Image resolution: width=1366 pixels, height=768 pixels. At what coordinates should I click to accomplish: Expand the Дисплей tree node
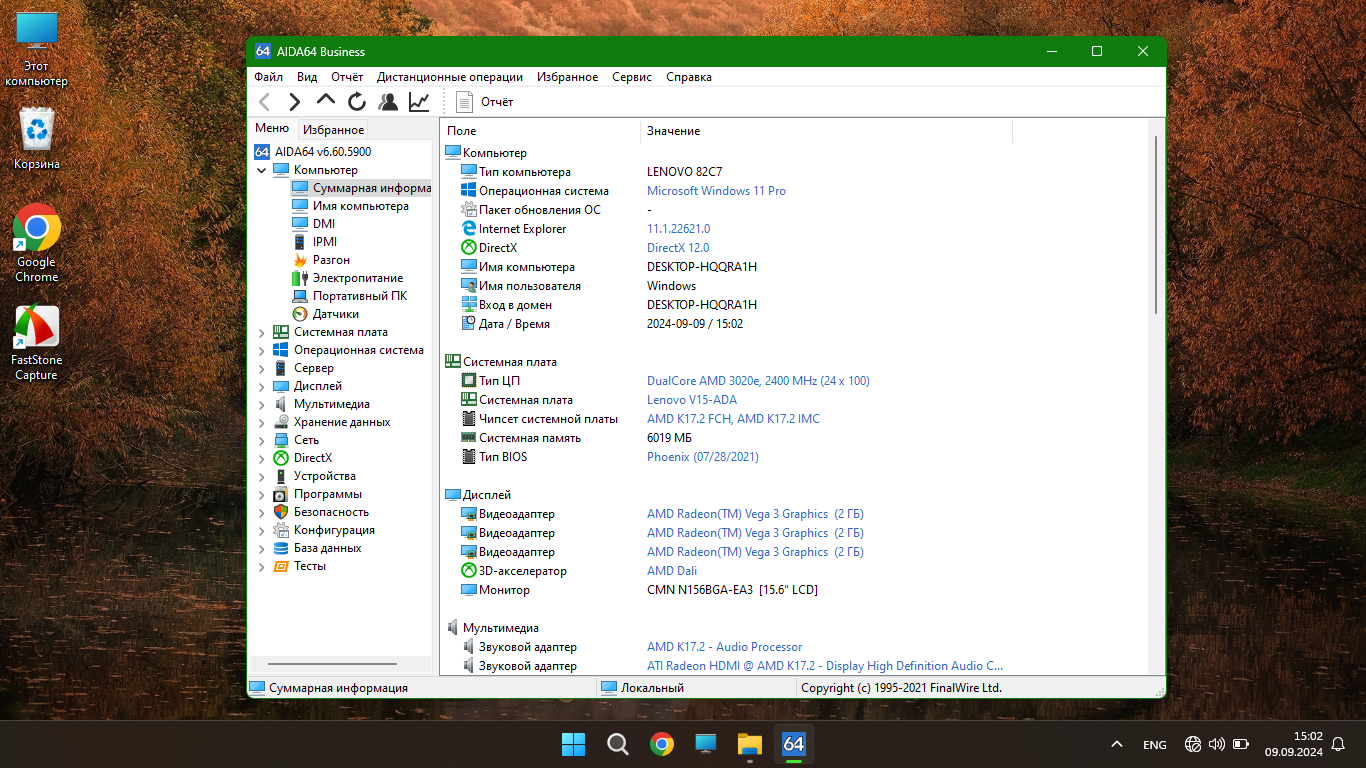tap(262, 387)
